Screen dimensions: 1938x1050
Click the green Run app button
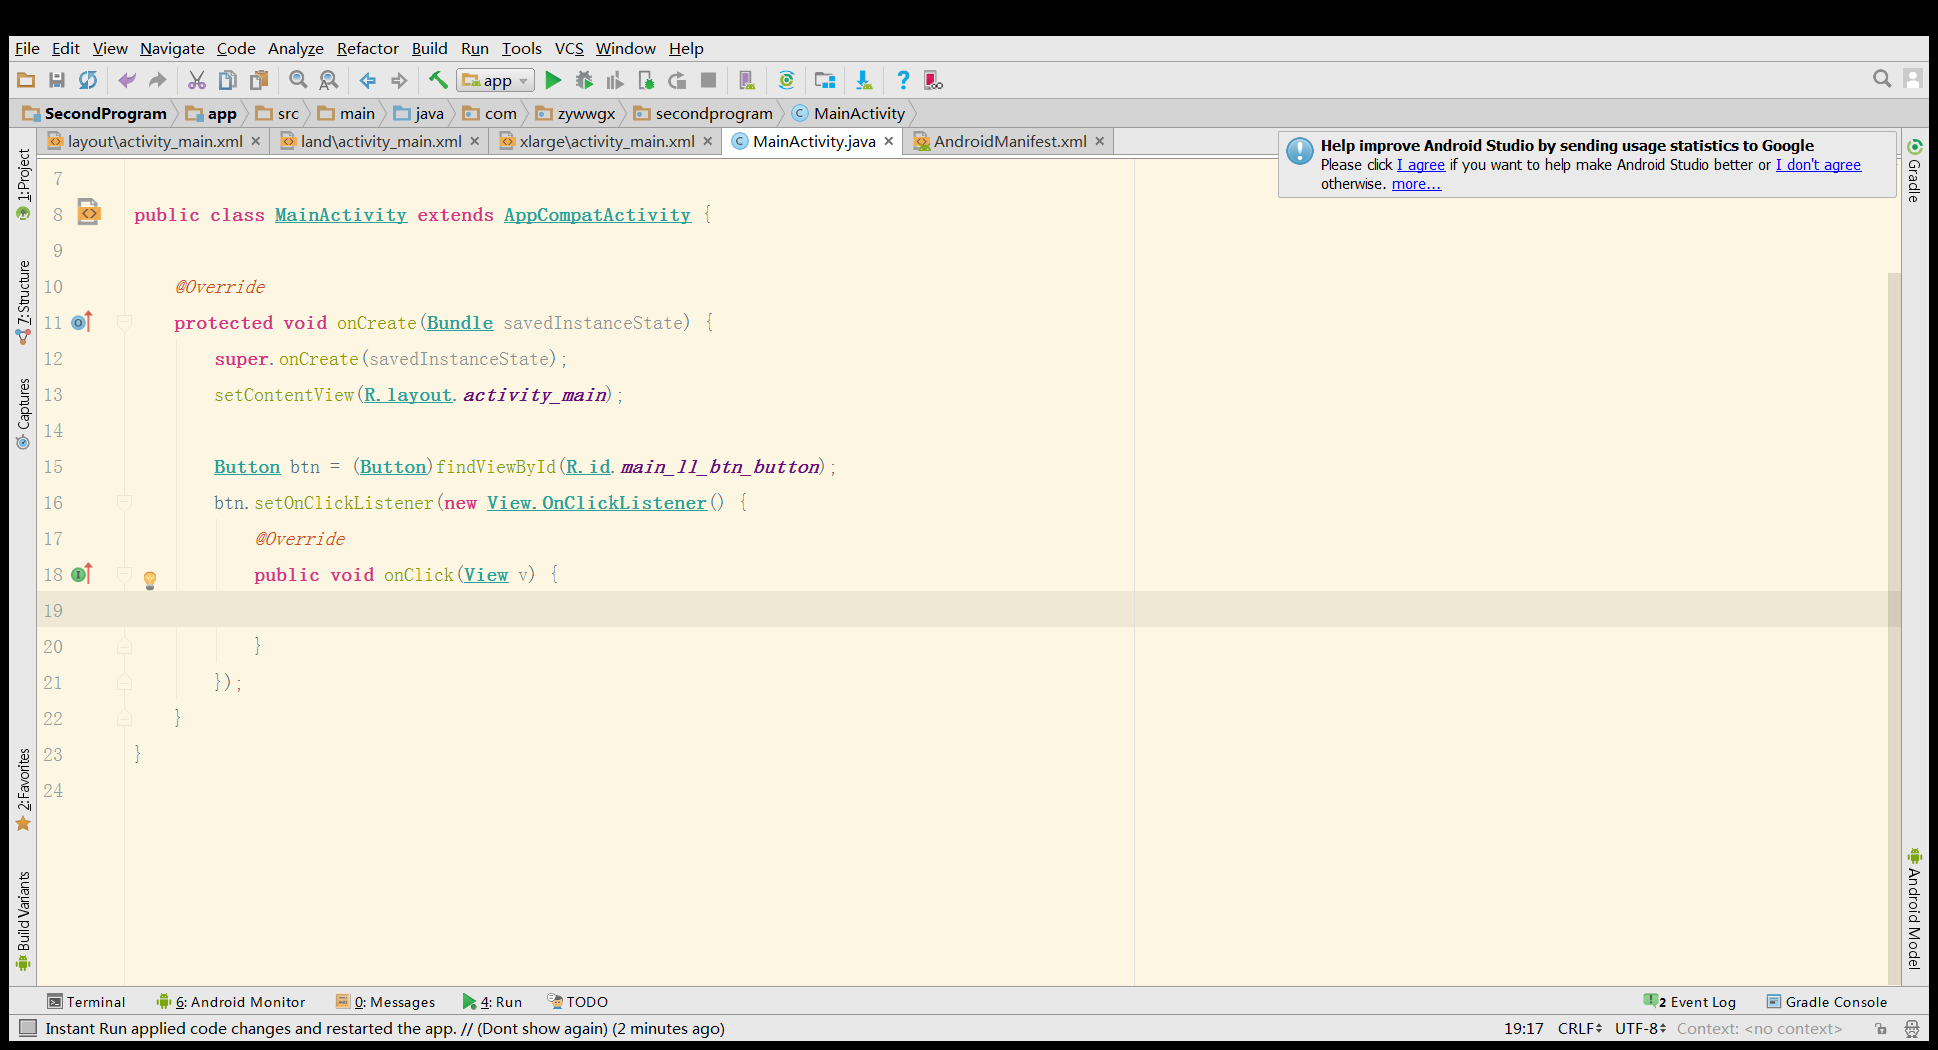(553, 81)
